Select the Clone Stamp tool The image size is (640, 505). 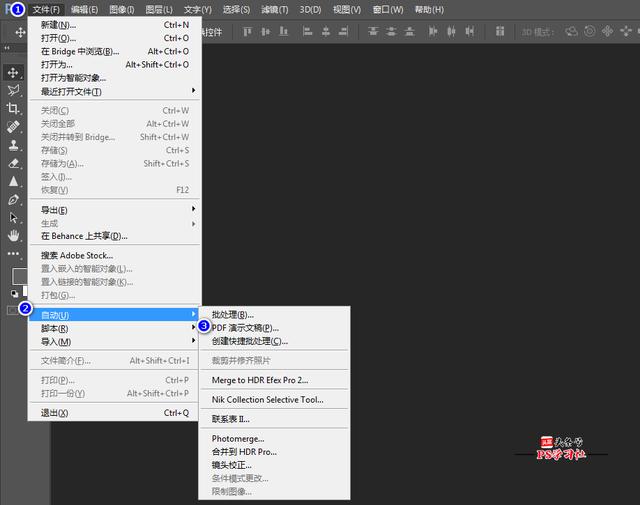click(x=13, y=145)
